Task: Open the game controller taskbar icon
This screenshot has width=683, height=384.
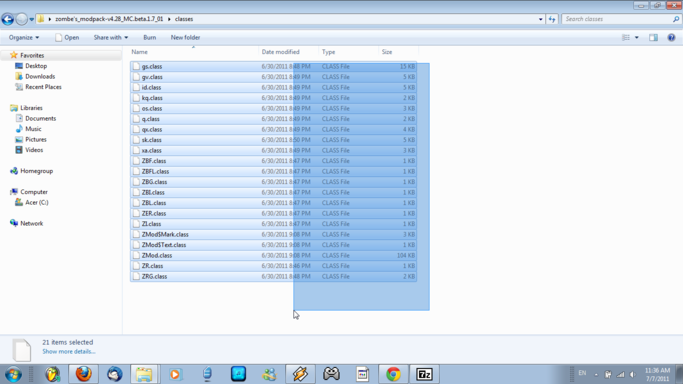Action: tap(331, 374)
